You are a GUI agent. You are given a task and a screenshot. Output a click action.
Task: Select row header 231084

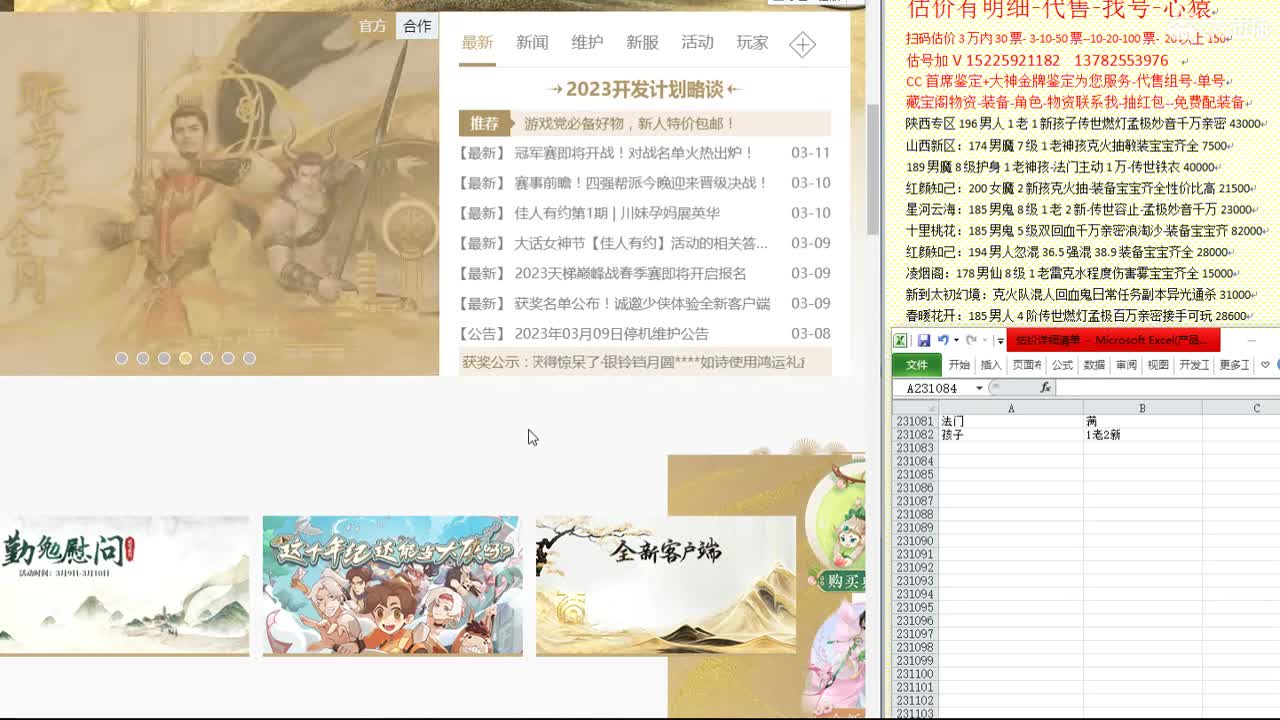coord(915,461)
